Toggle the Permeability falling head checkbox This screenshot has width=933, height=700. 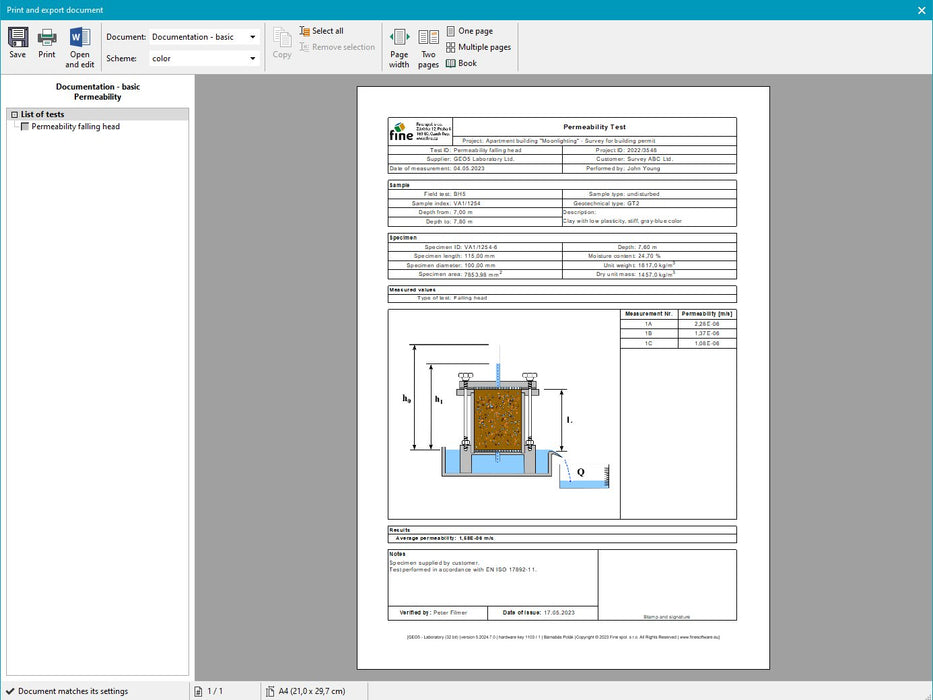pyautogui.click(x=25, y=127)
